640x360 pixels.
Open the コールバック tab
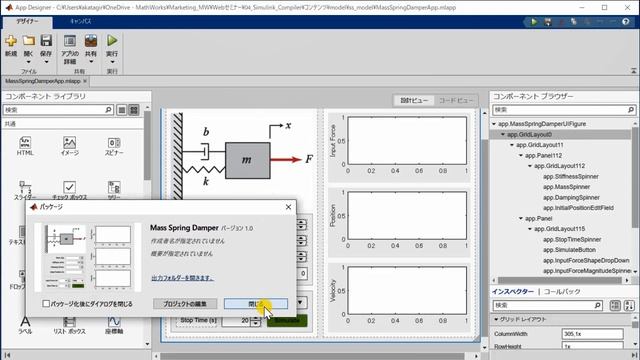click(562, 291)
